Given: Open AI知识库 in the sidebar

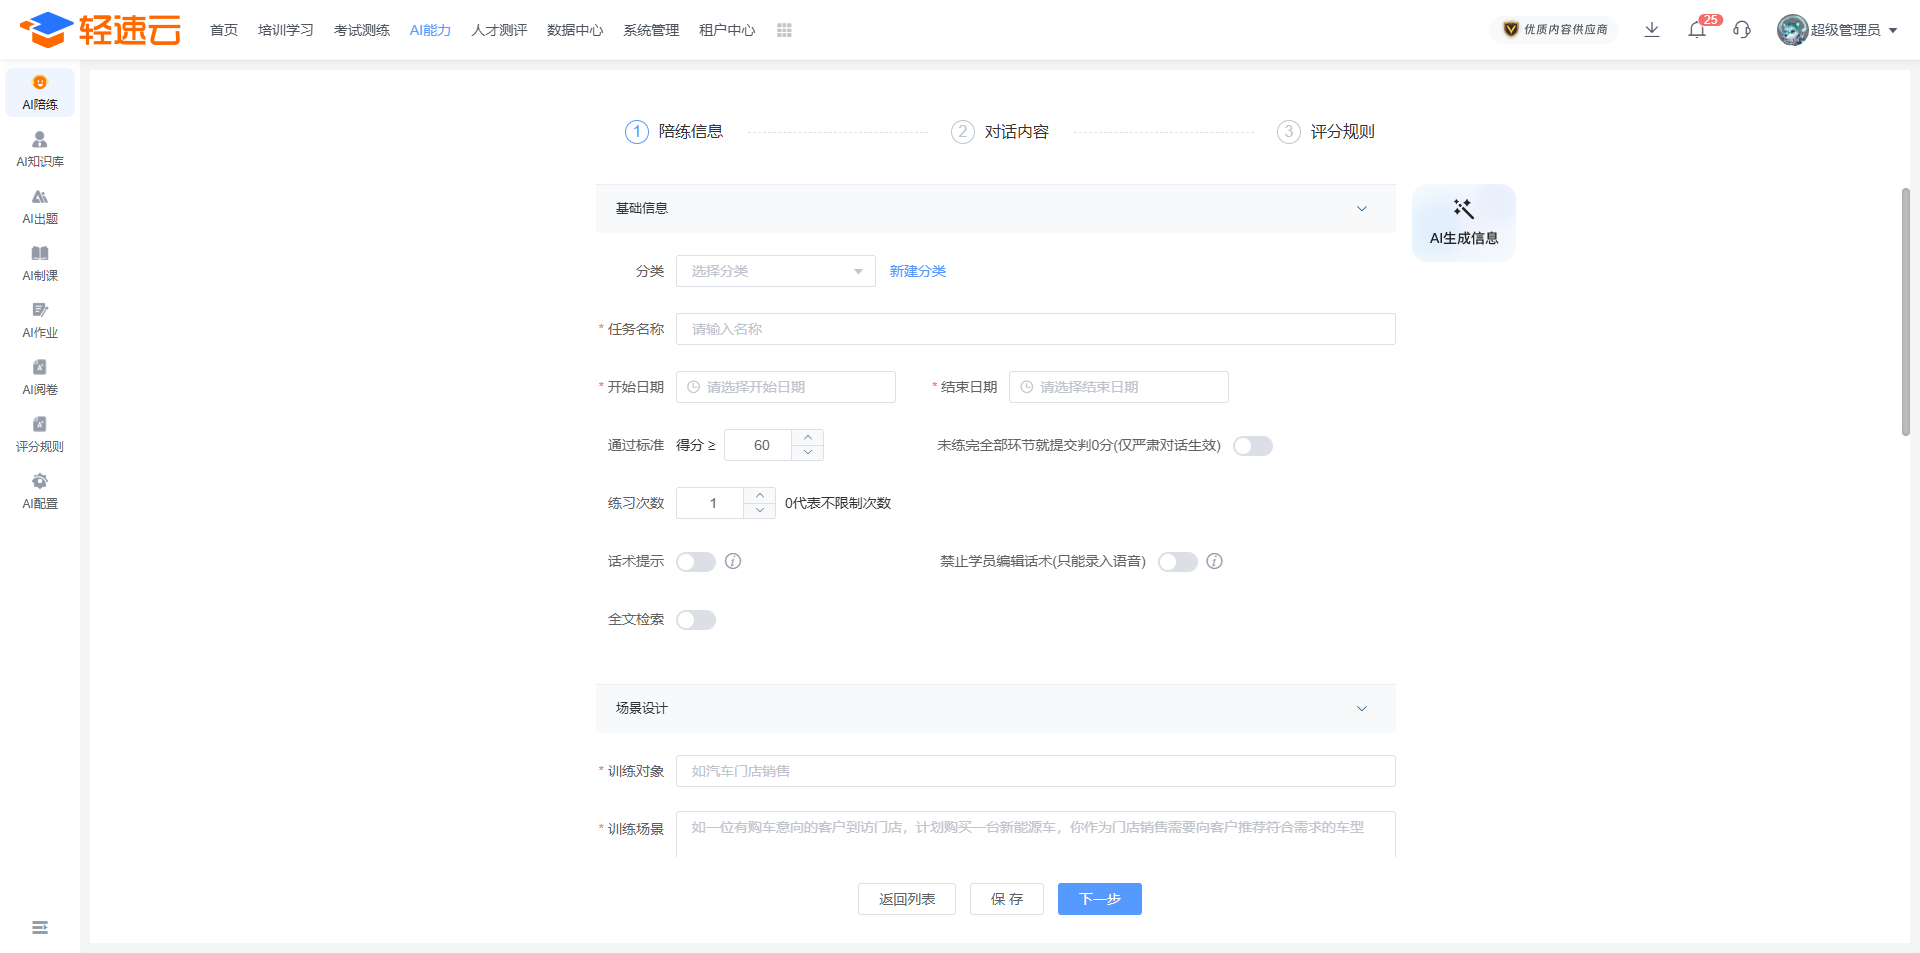Looking at the screenshot, I should tap(40, 149).
